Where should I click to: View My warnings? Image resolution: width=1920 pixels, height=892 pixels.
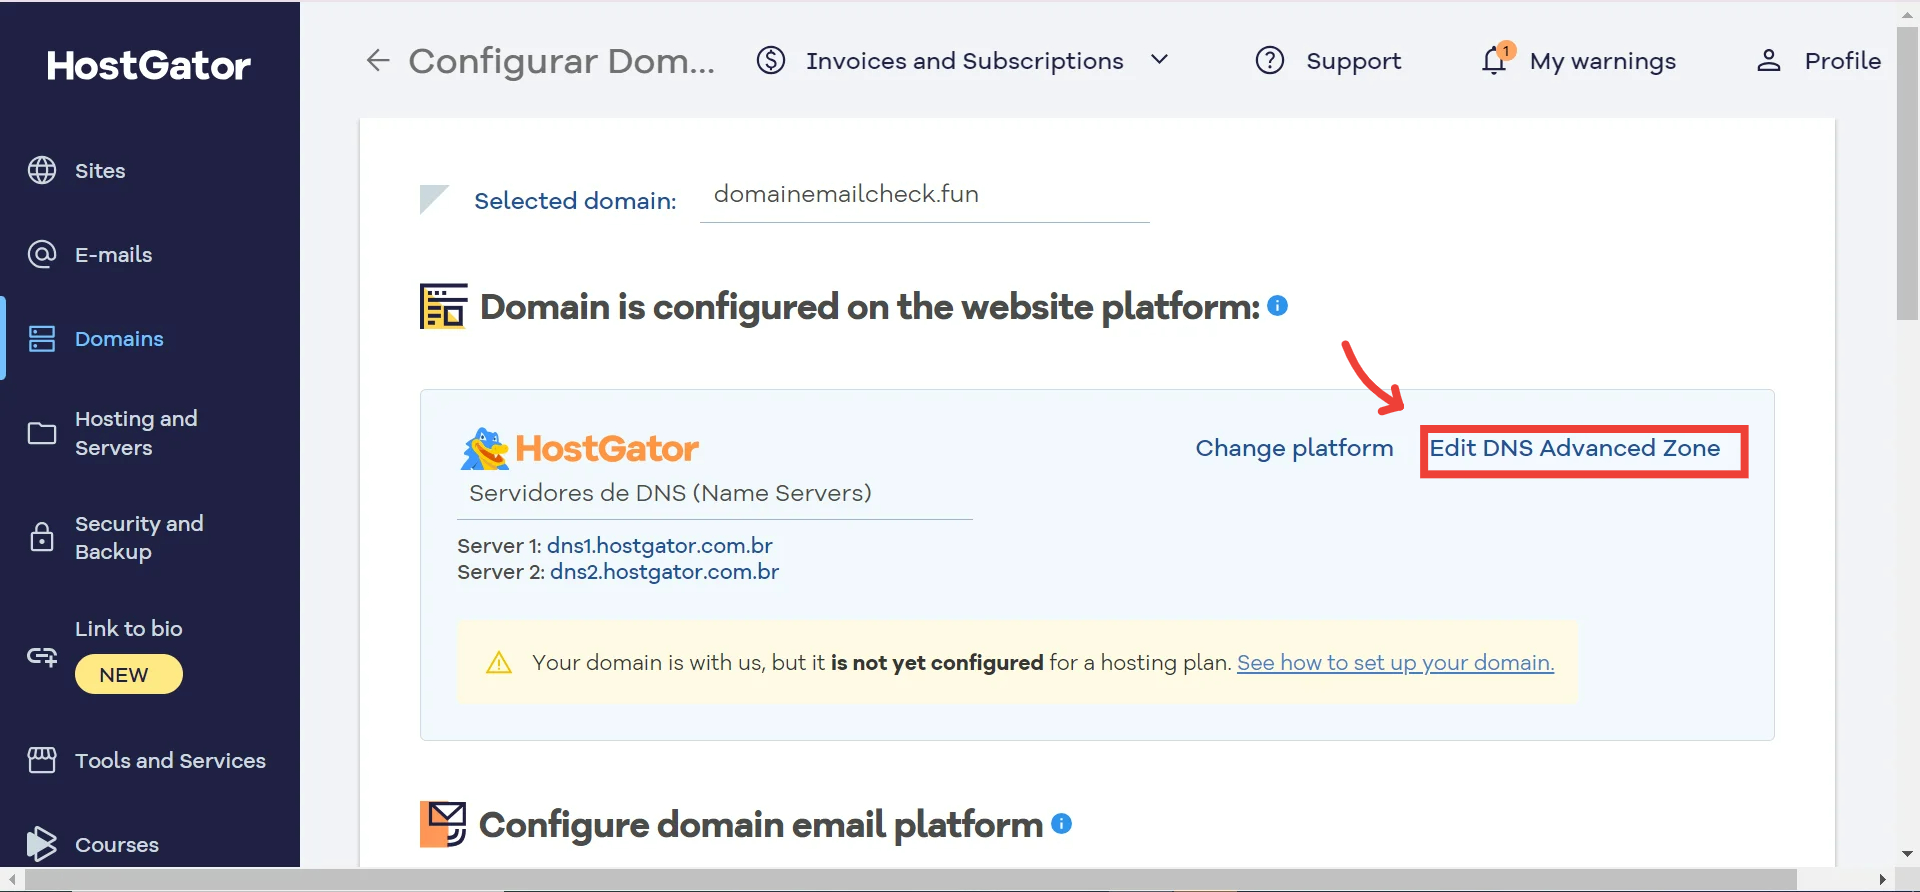point(1602,61)
